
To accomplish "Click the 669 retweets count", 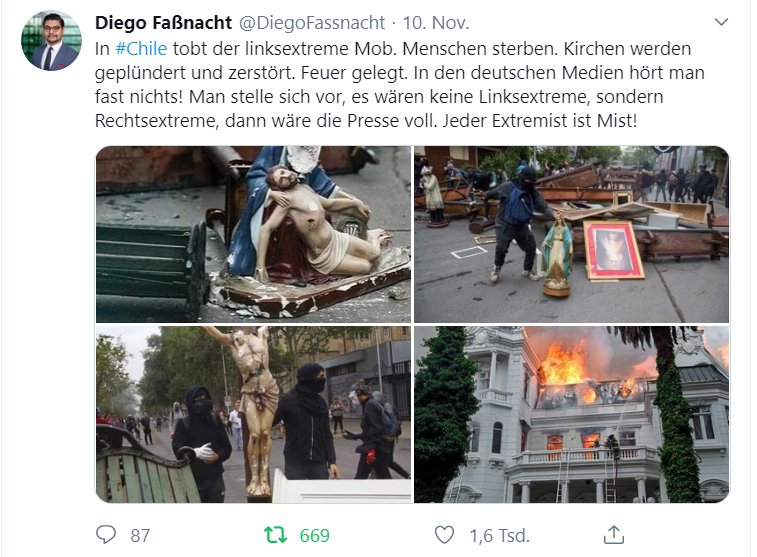I will [x=314, y=535].
